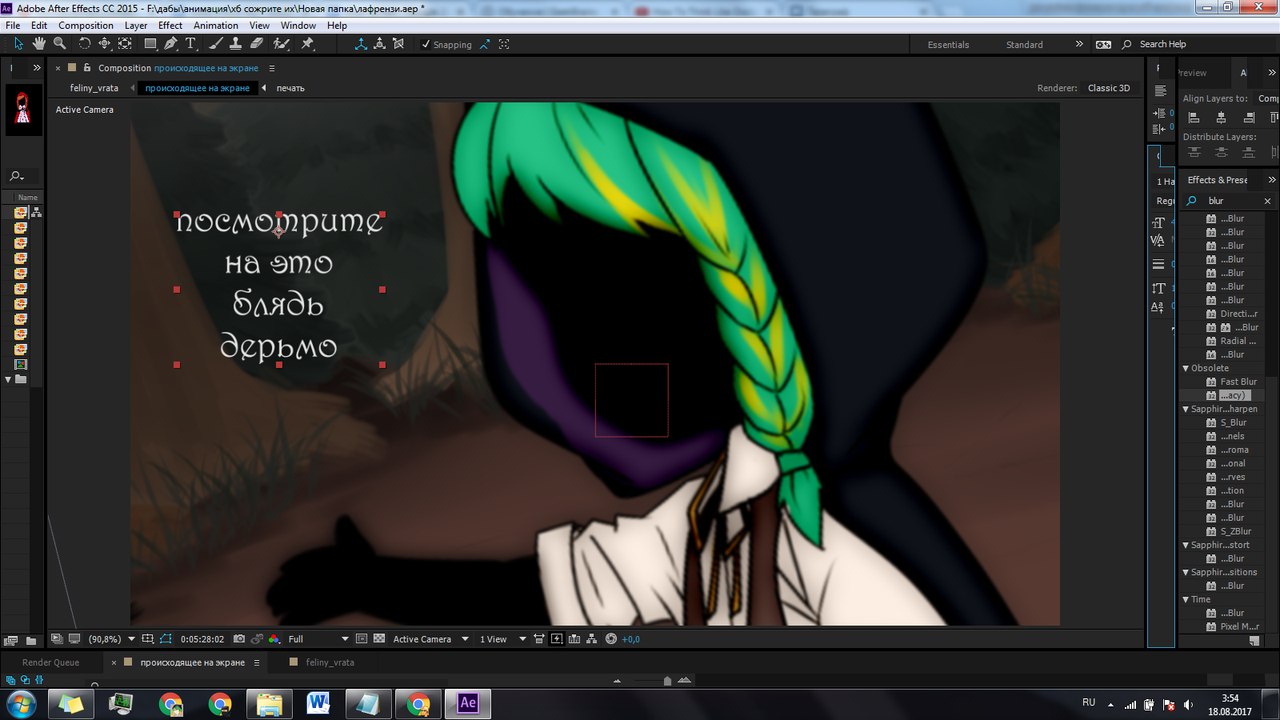The width and height of the screenshot is (1280, 720).
Task: Click the View Axis Mode icon
Action: [399, 44]
